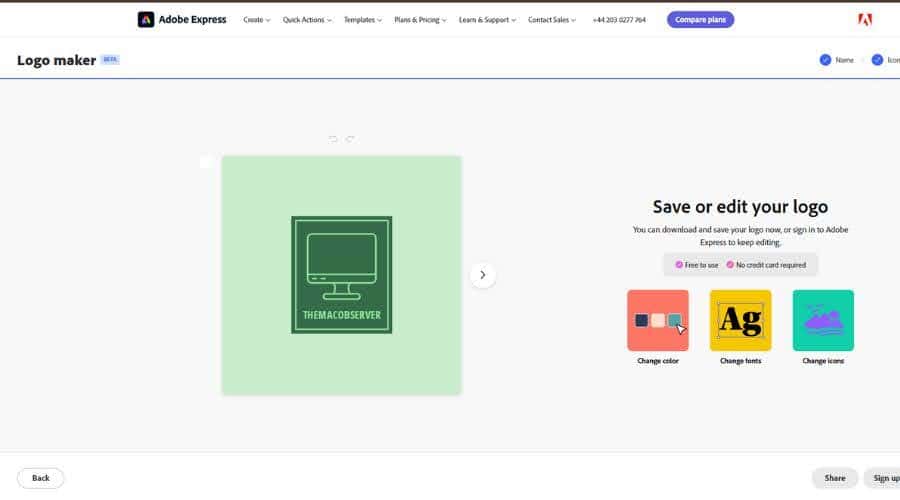This screenshot has width=900, height=500.
Task: Open the Change icons tile
Action: click(823, 320)
